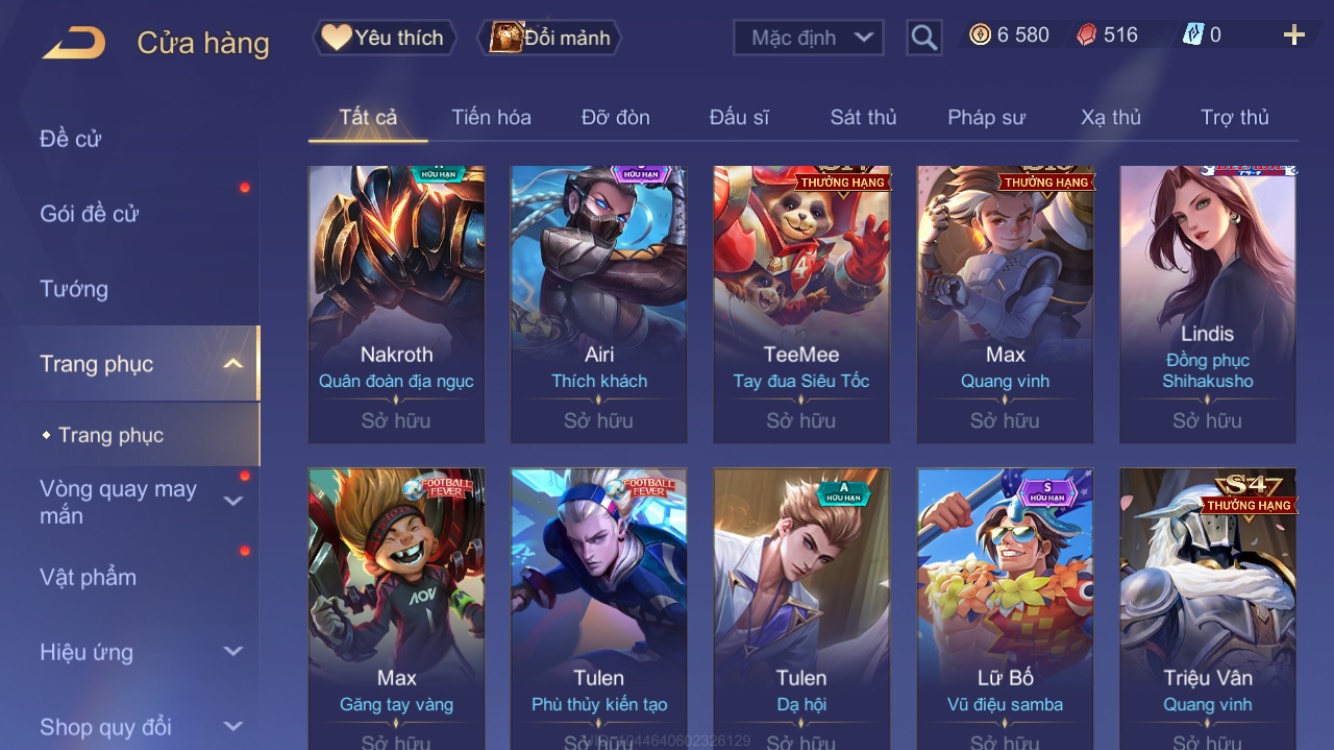
Task: Select the Nakroth Quân đoàn địa ngục skin
Action: pyautogui.click(x=396, y=305)
